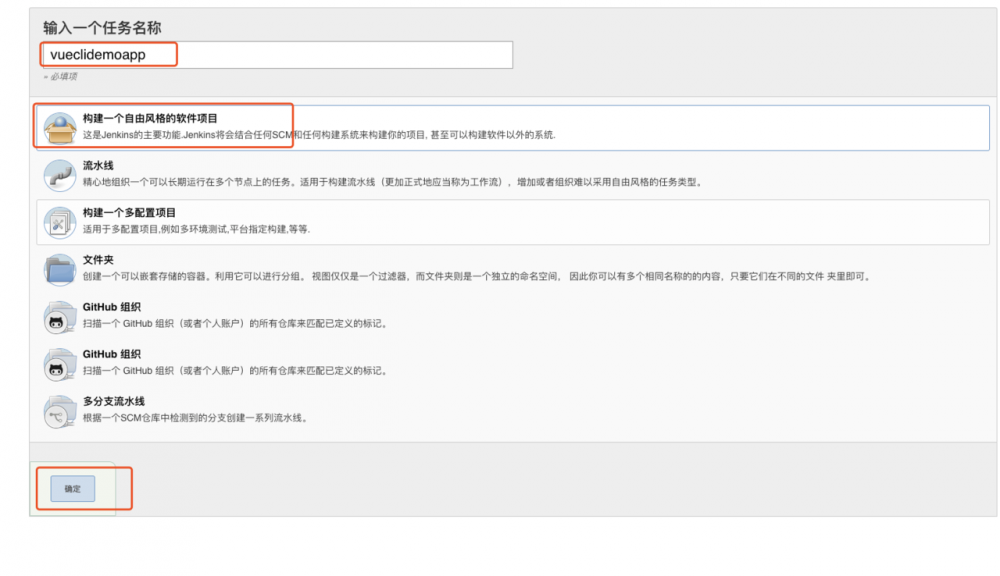Click the 确定 button
1000x576 pixels.
coord(73,489)
